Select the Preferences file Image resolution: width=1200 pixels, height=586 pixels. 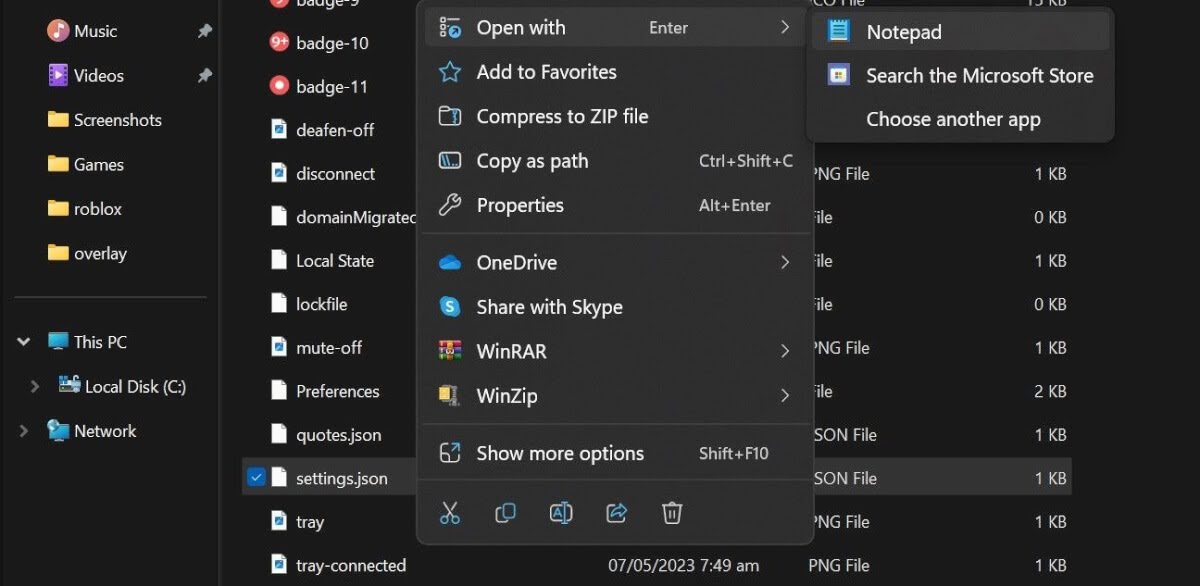[x=337, y=391]
